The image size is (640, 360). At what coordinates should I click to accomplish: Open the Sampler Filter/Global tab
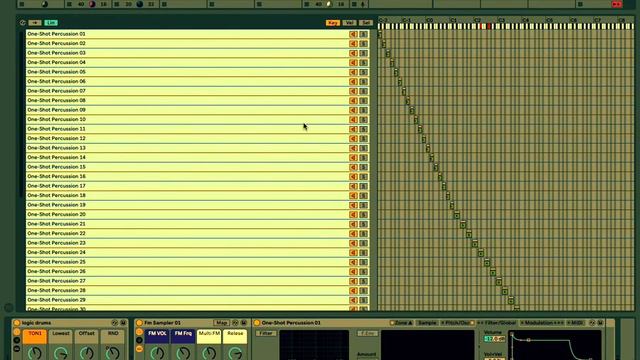pos(498,323)
